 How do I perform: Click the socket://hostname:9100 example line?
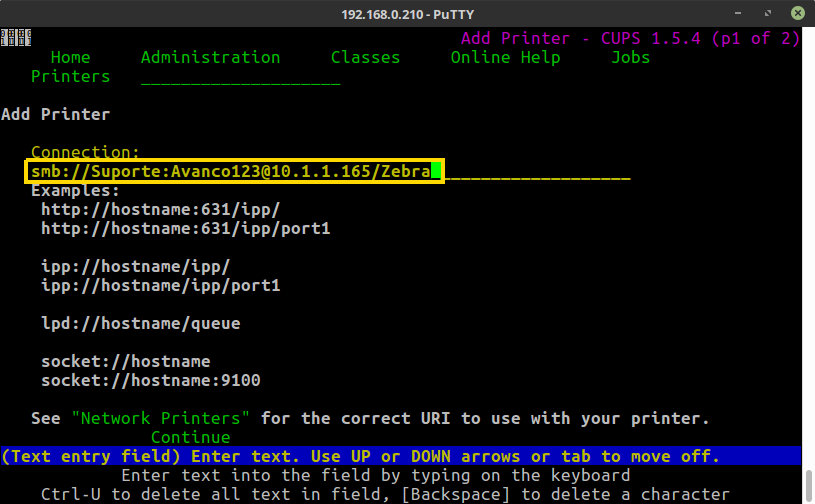[x=150, y=380]
